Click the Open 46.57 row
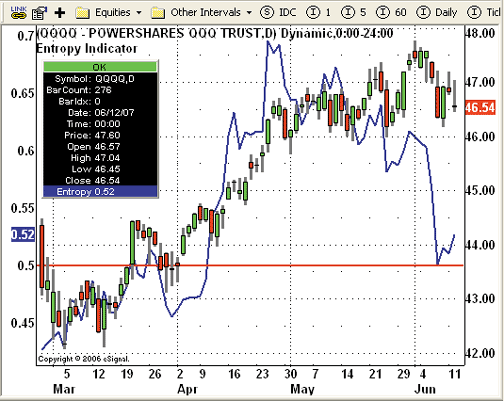 100,147
